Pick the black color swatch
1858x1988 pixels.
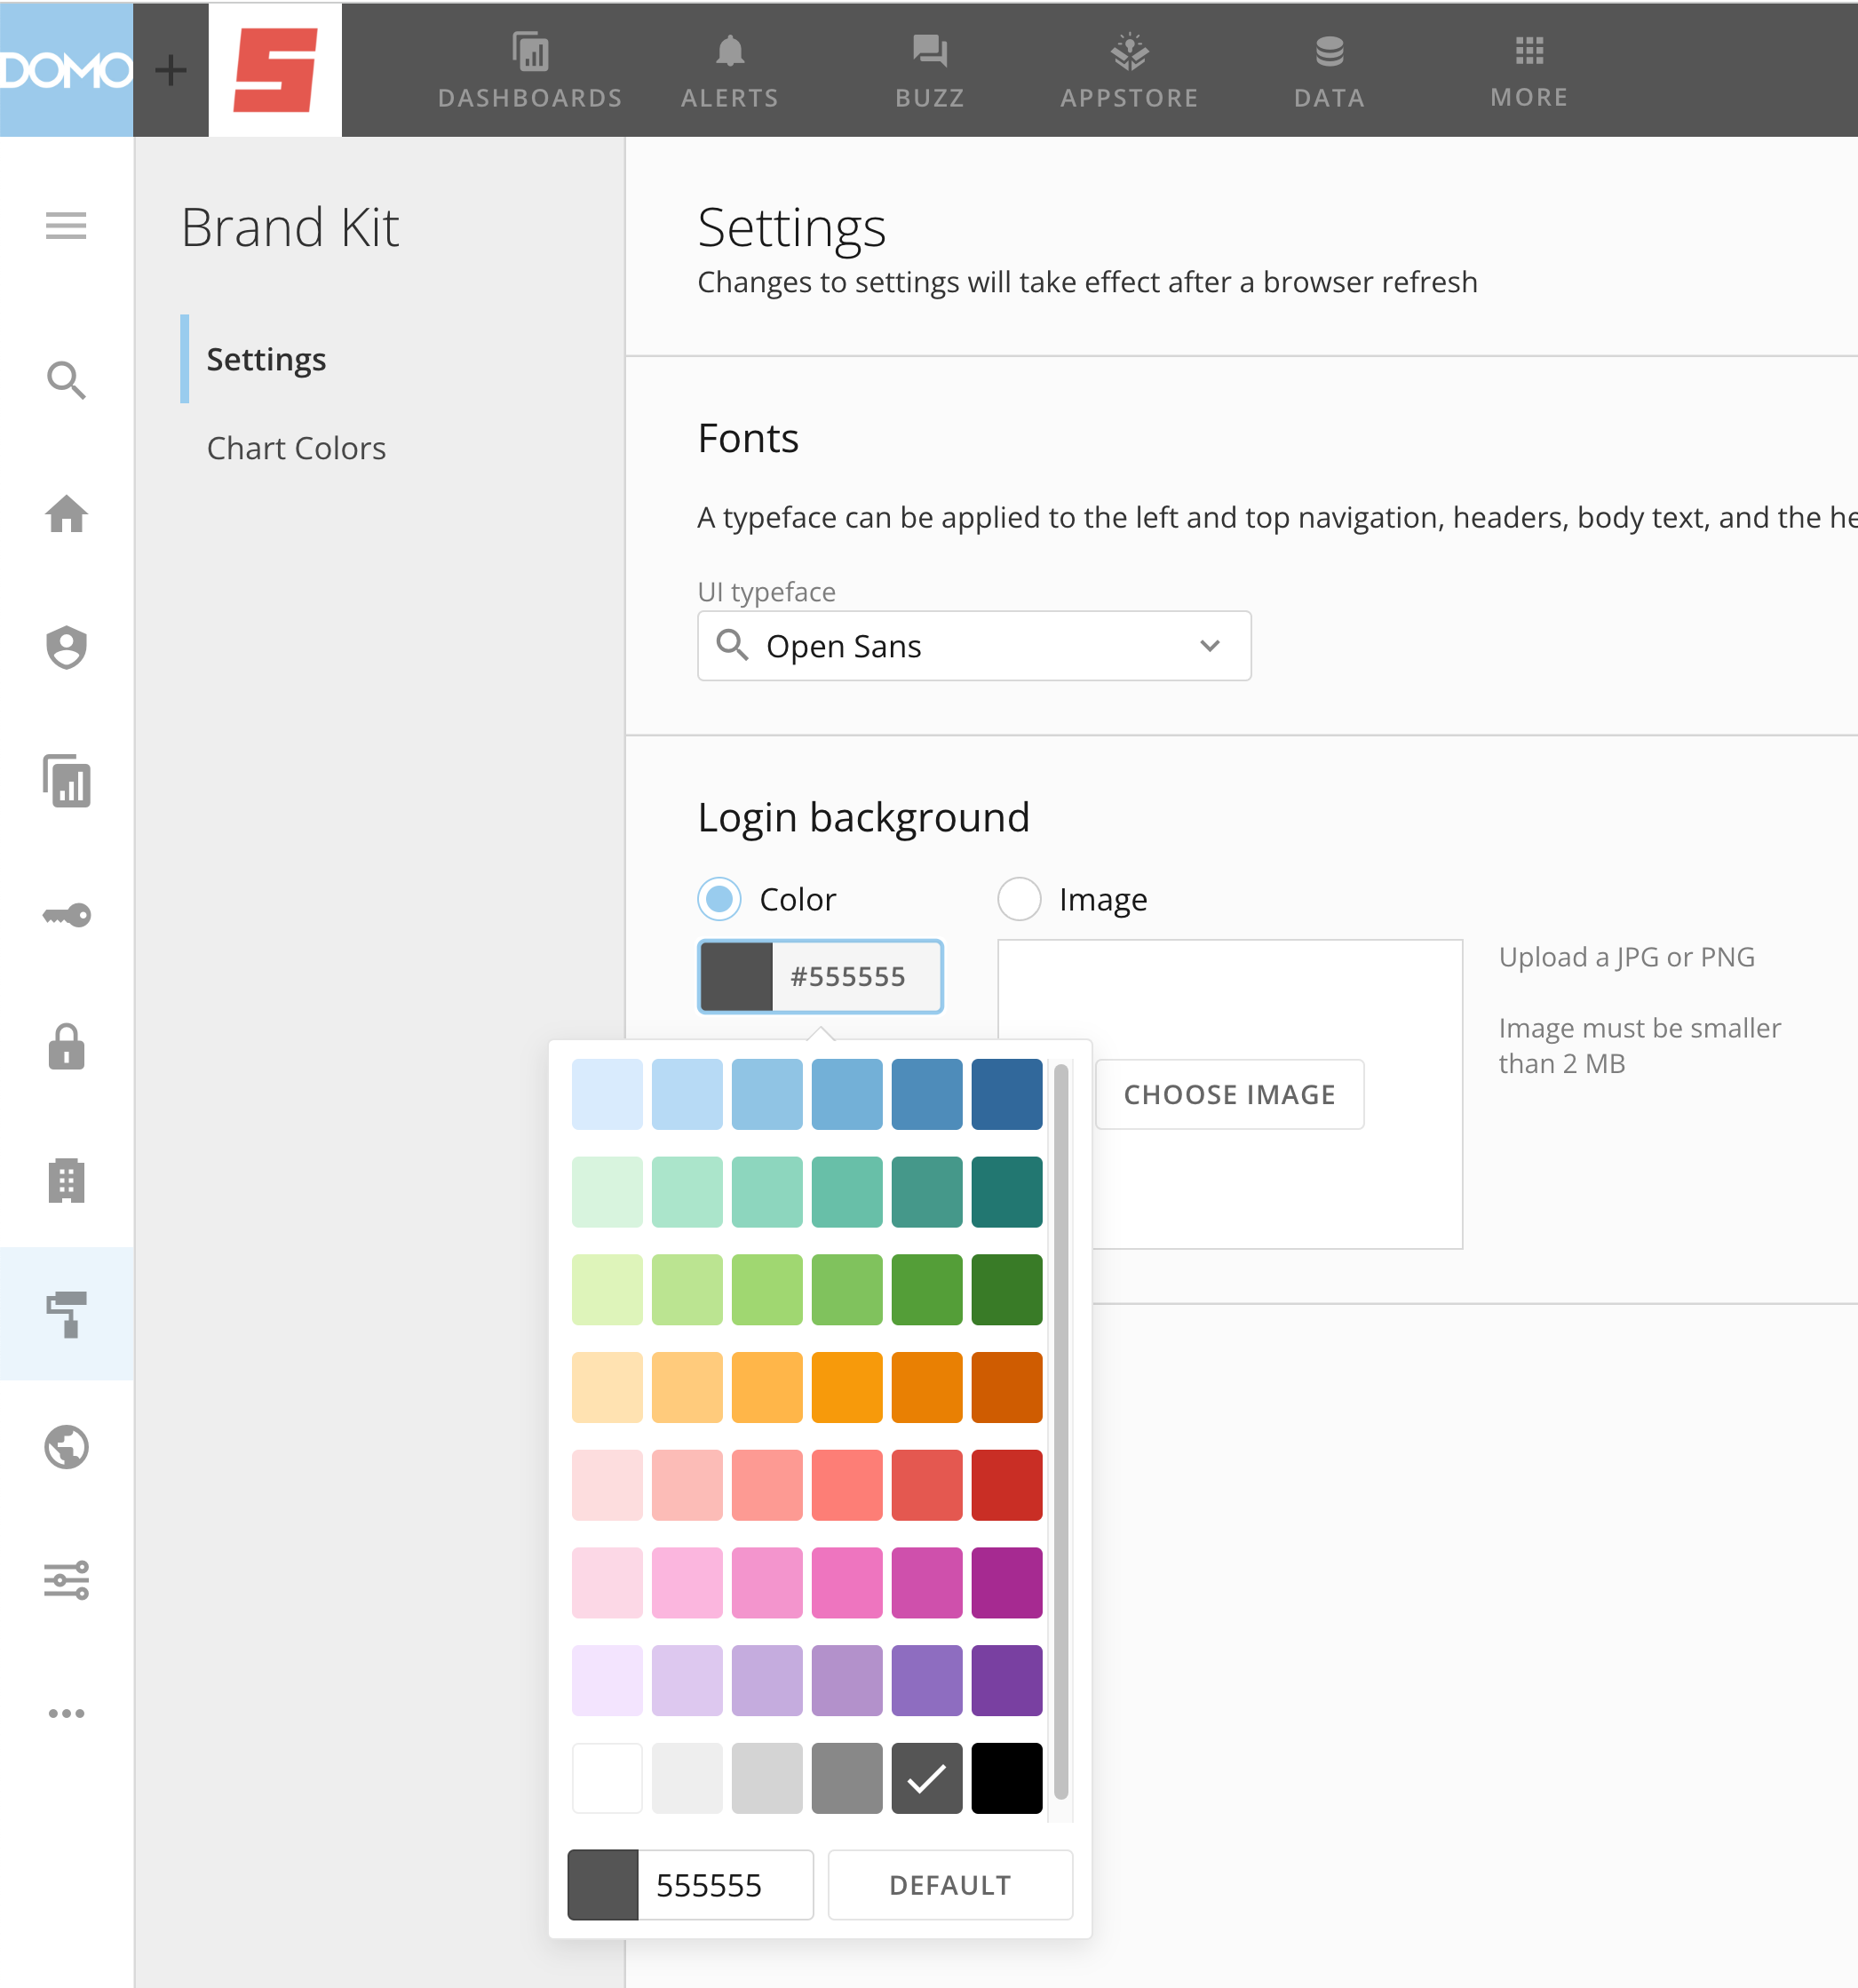tap(1006, 1778)
